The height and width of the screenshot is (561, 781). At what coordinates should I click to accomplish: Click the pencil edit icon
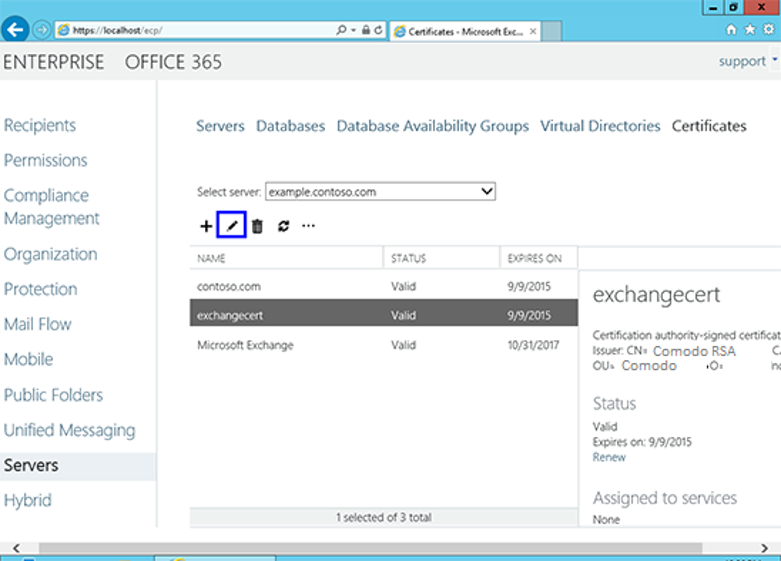click(232, 227)
